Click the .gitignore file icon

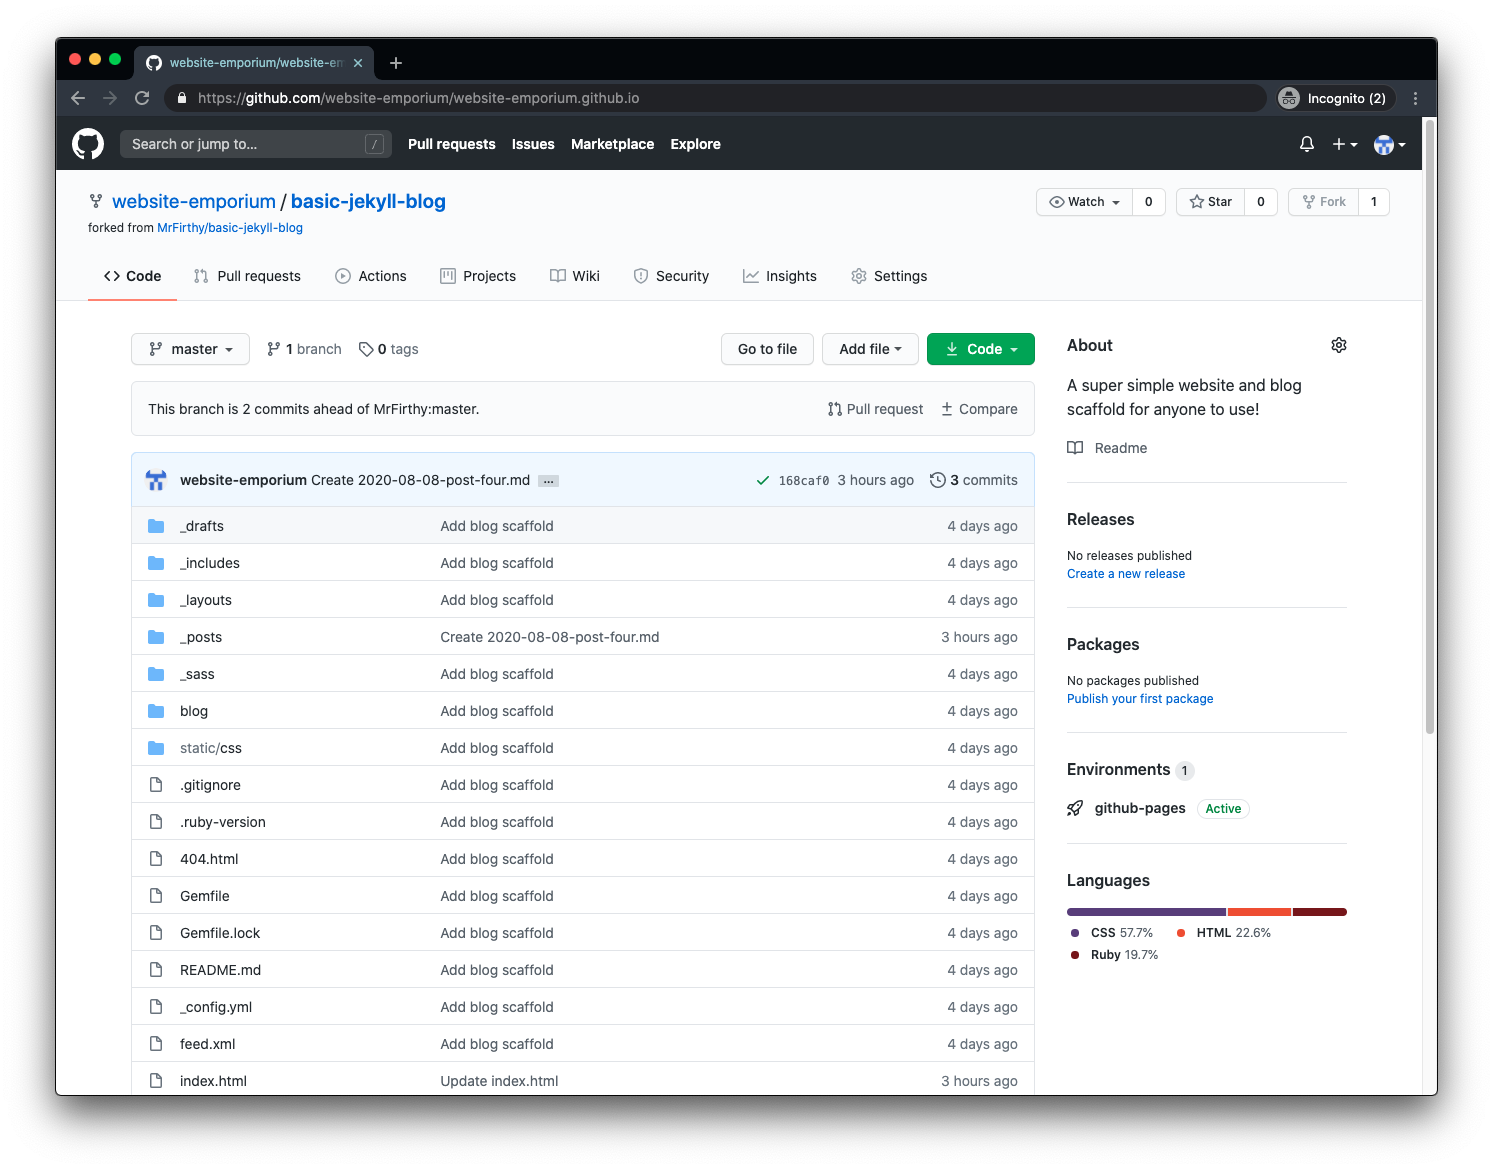[x=156, y=785]
